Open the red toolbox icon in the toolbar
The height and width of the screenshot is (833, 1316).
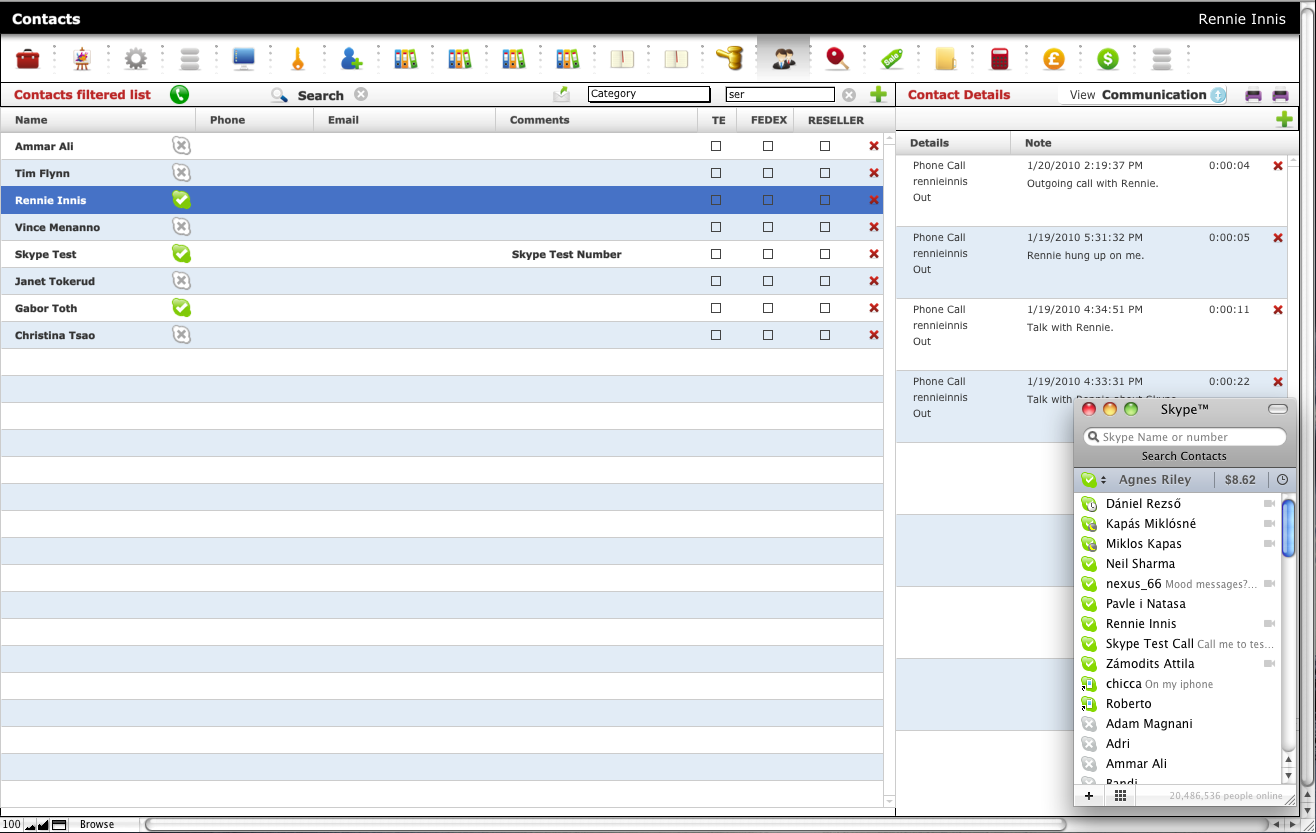[28, 59]
